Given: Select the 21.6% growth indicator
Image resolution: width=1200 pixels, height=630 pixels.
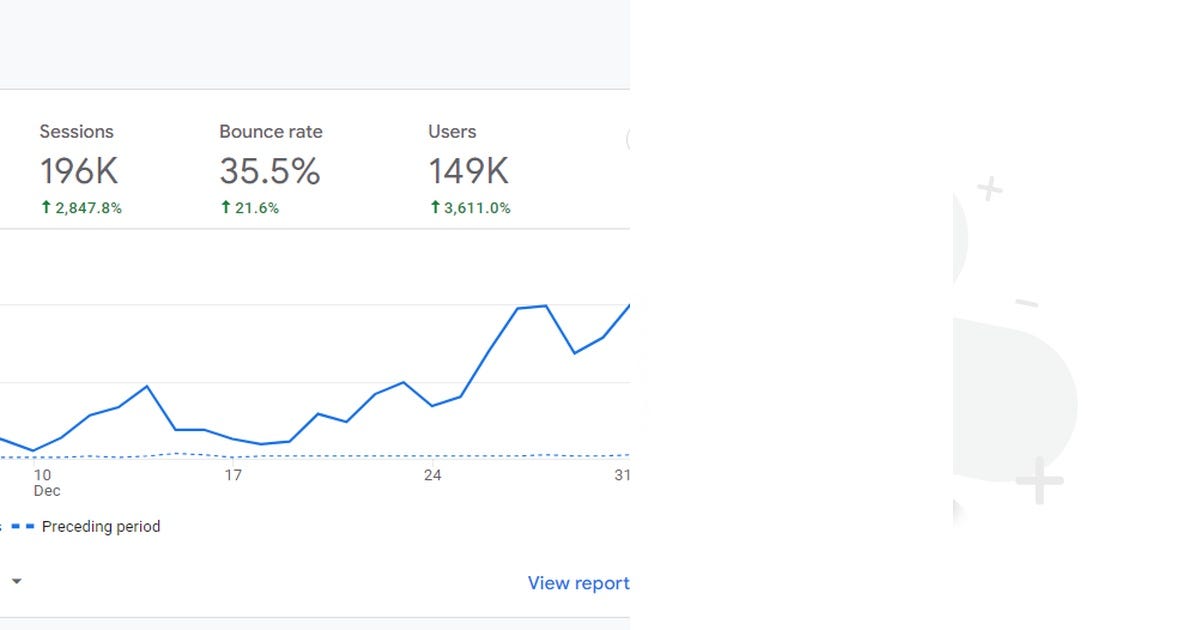Looking at the screenshot, I should click(249, 208).
